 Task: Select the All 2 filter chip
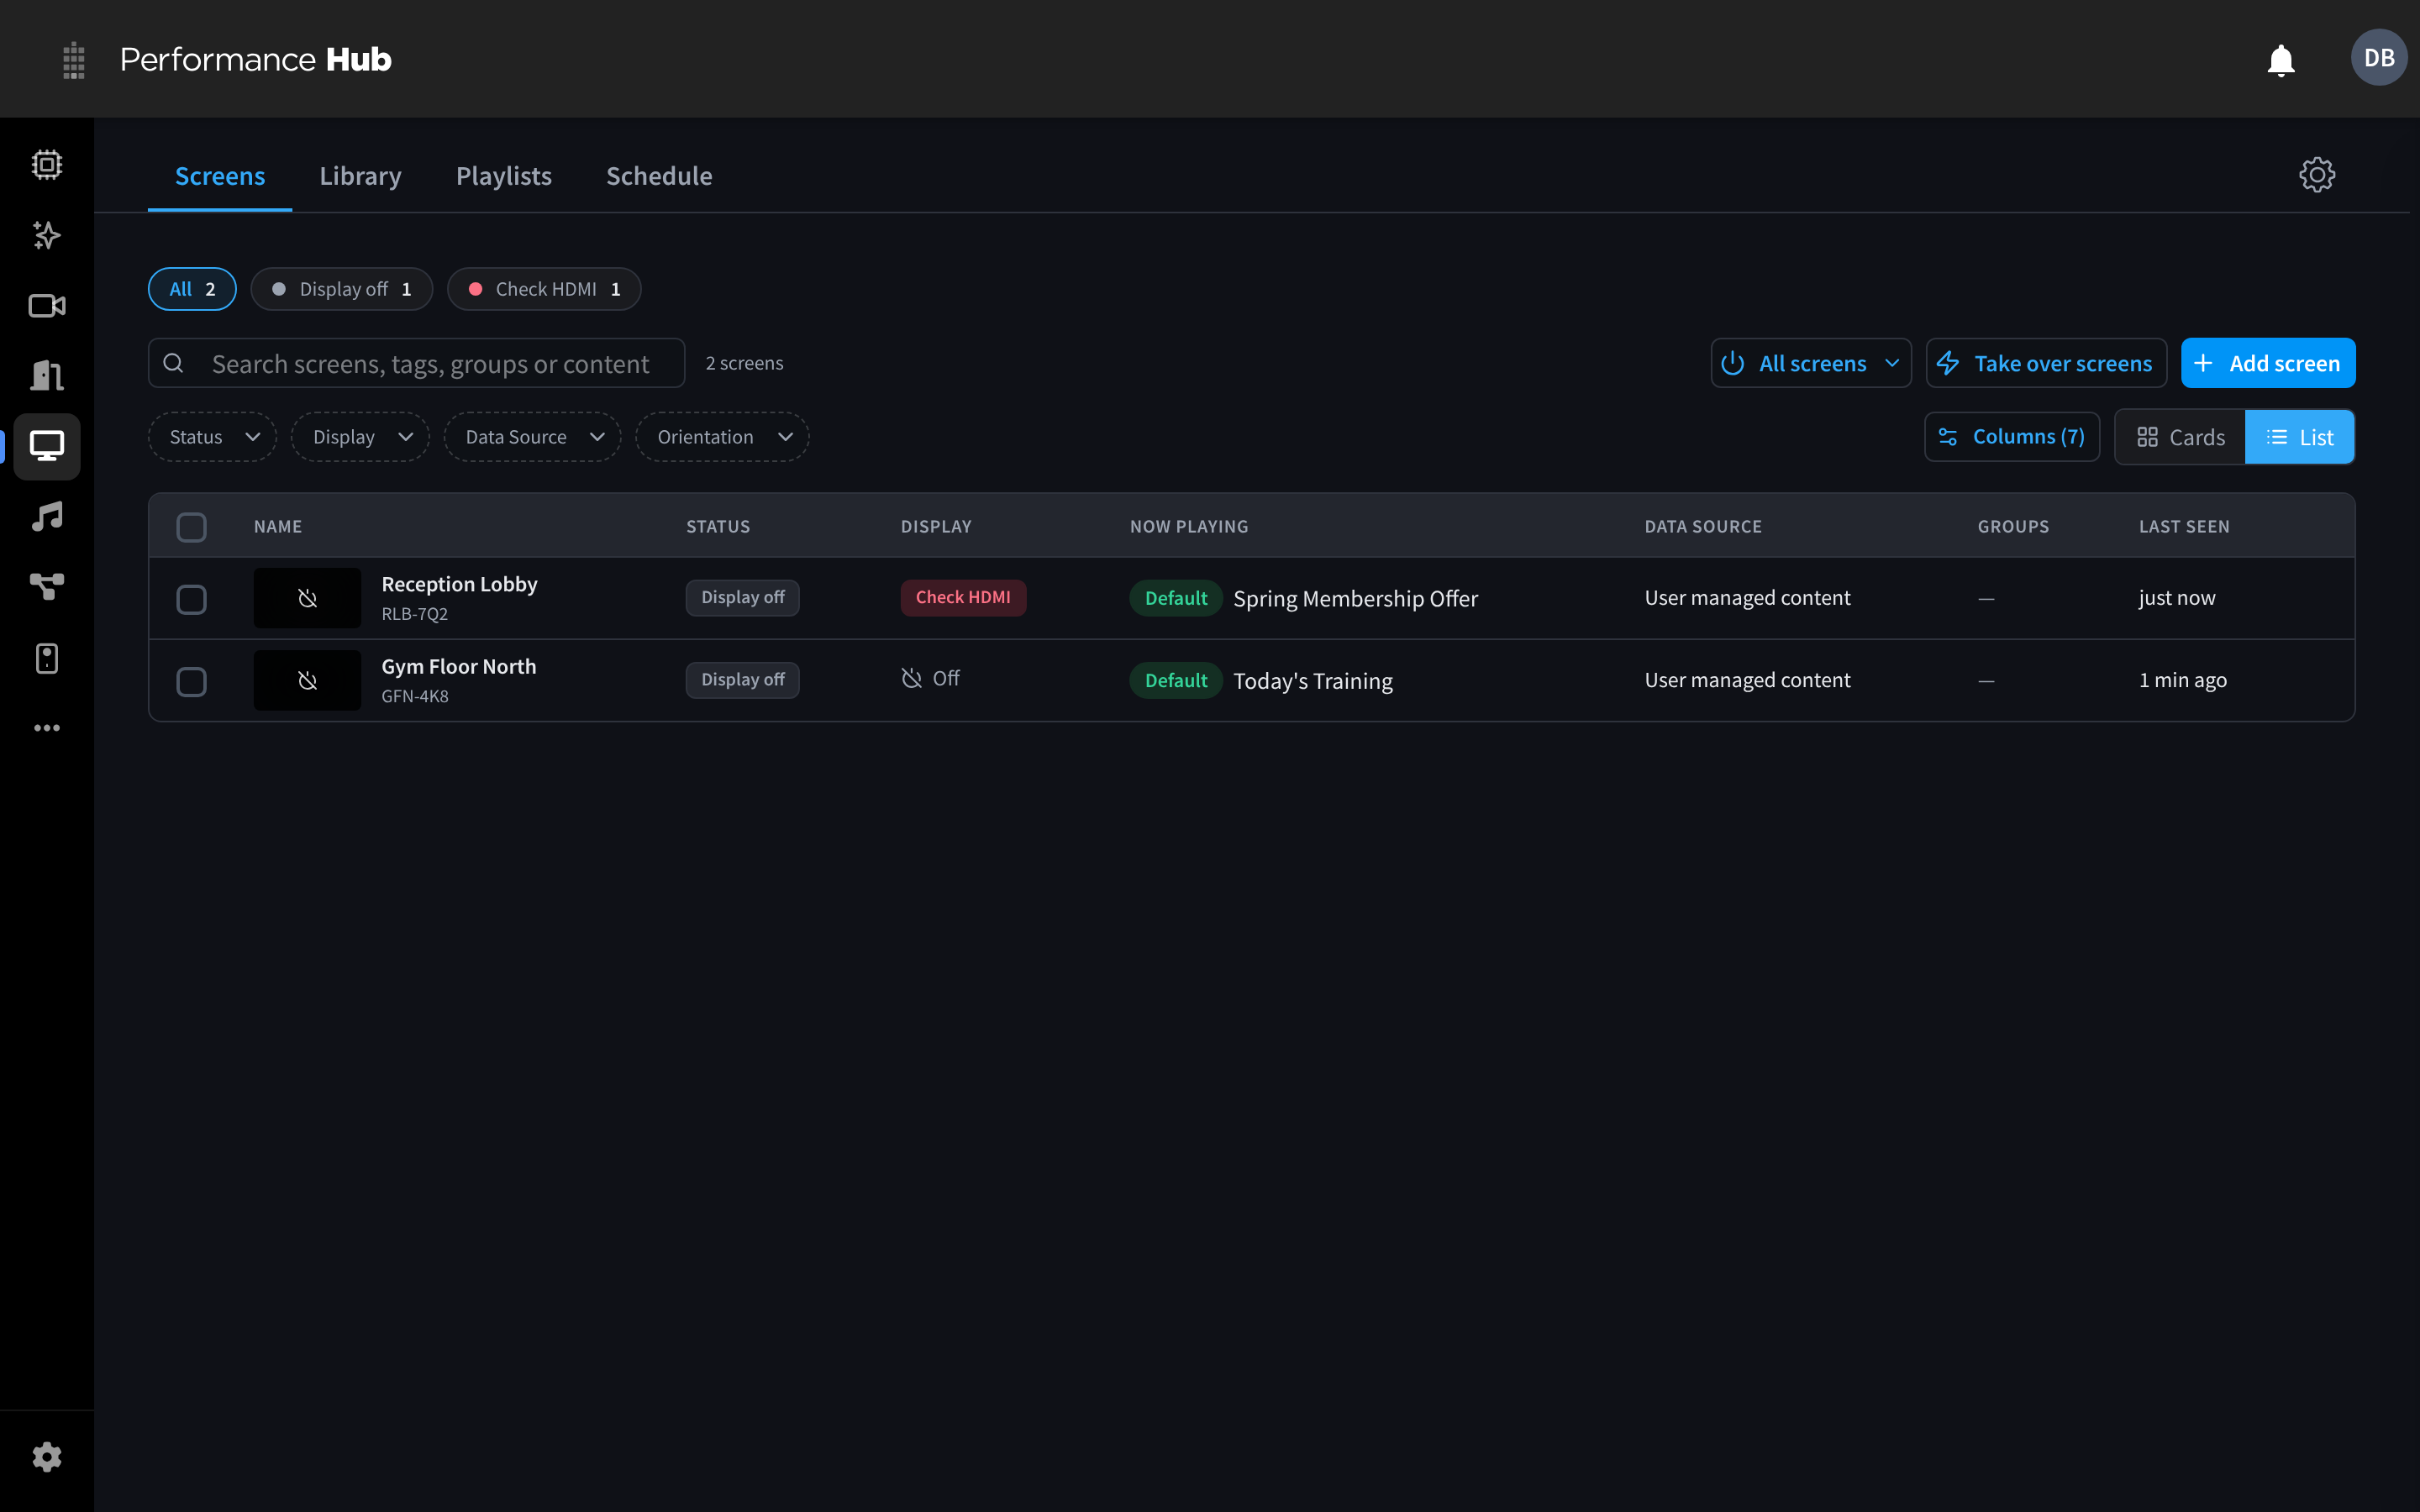(192, 289)
